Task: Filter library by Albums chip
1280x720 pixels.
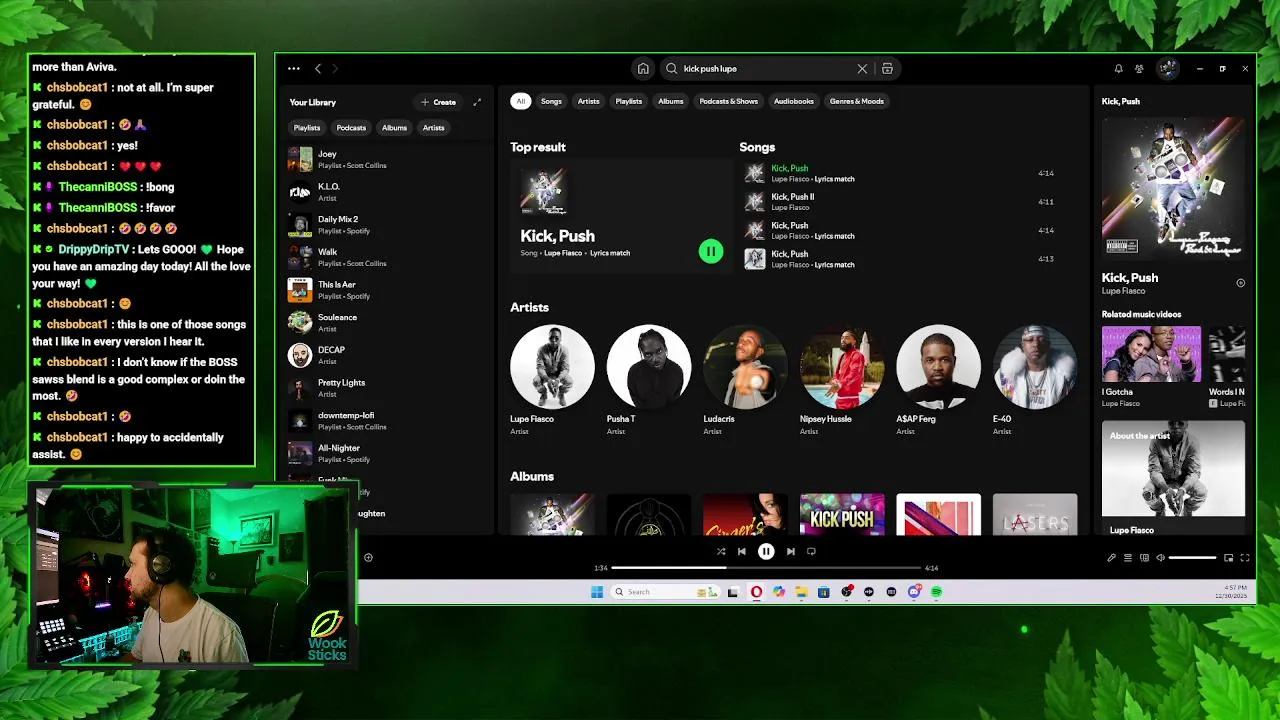Action: pyautogui.click(x=394, y=128)
